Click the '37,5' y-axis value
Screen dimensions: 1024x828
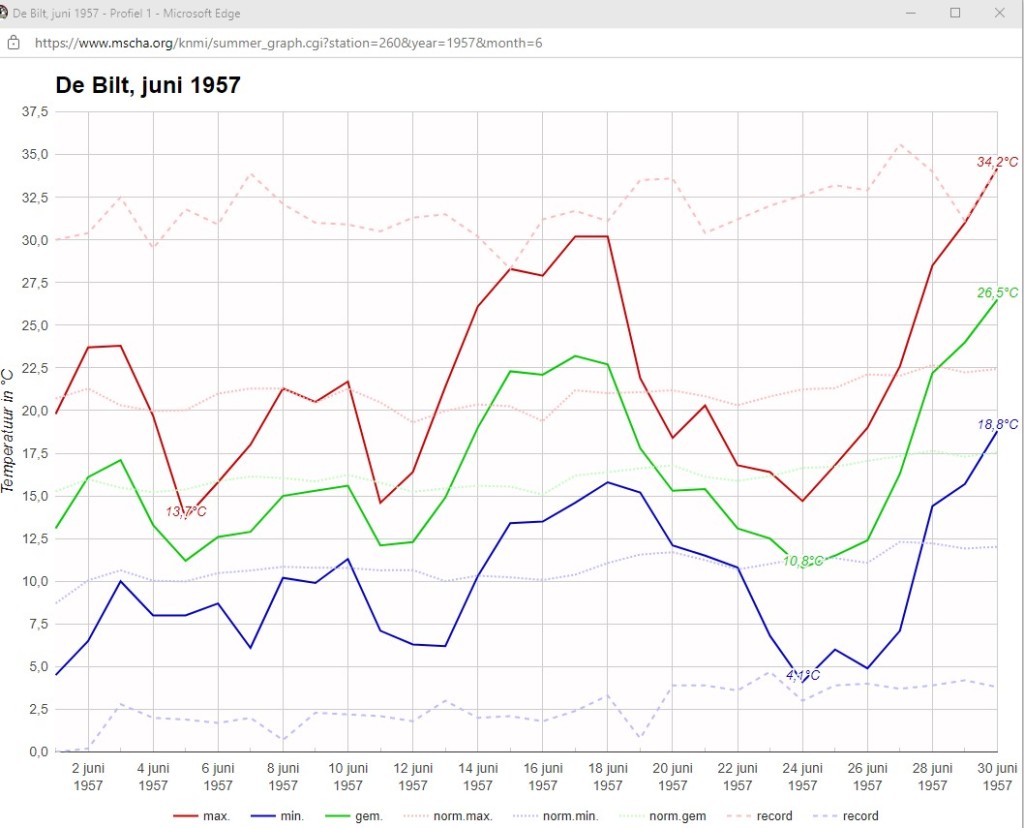tap(35, 112)
